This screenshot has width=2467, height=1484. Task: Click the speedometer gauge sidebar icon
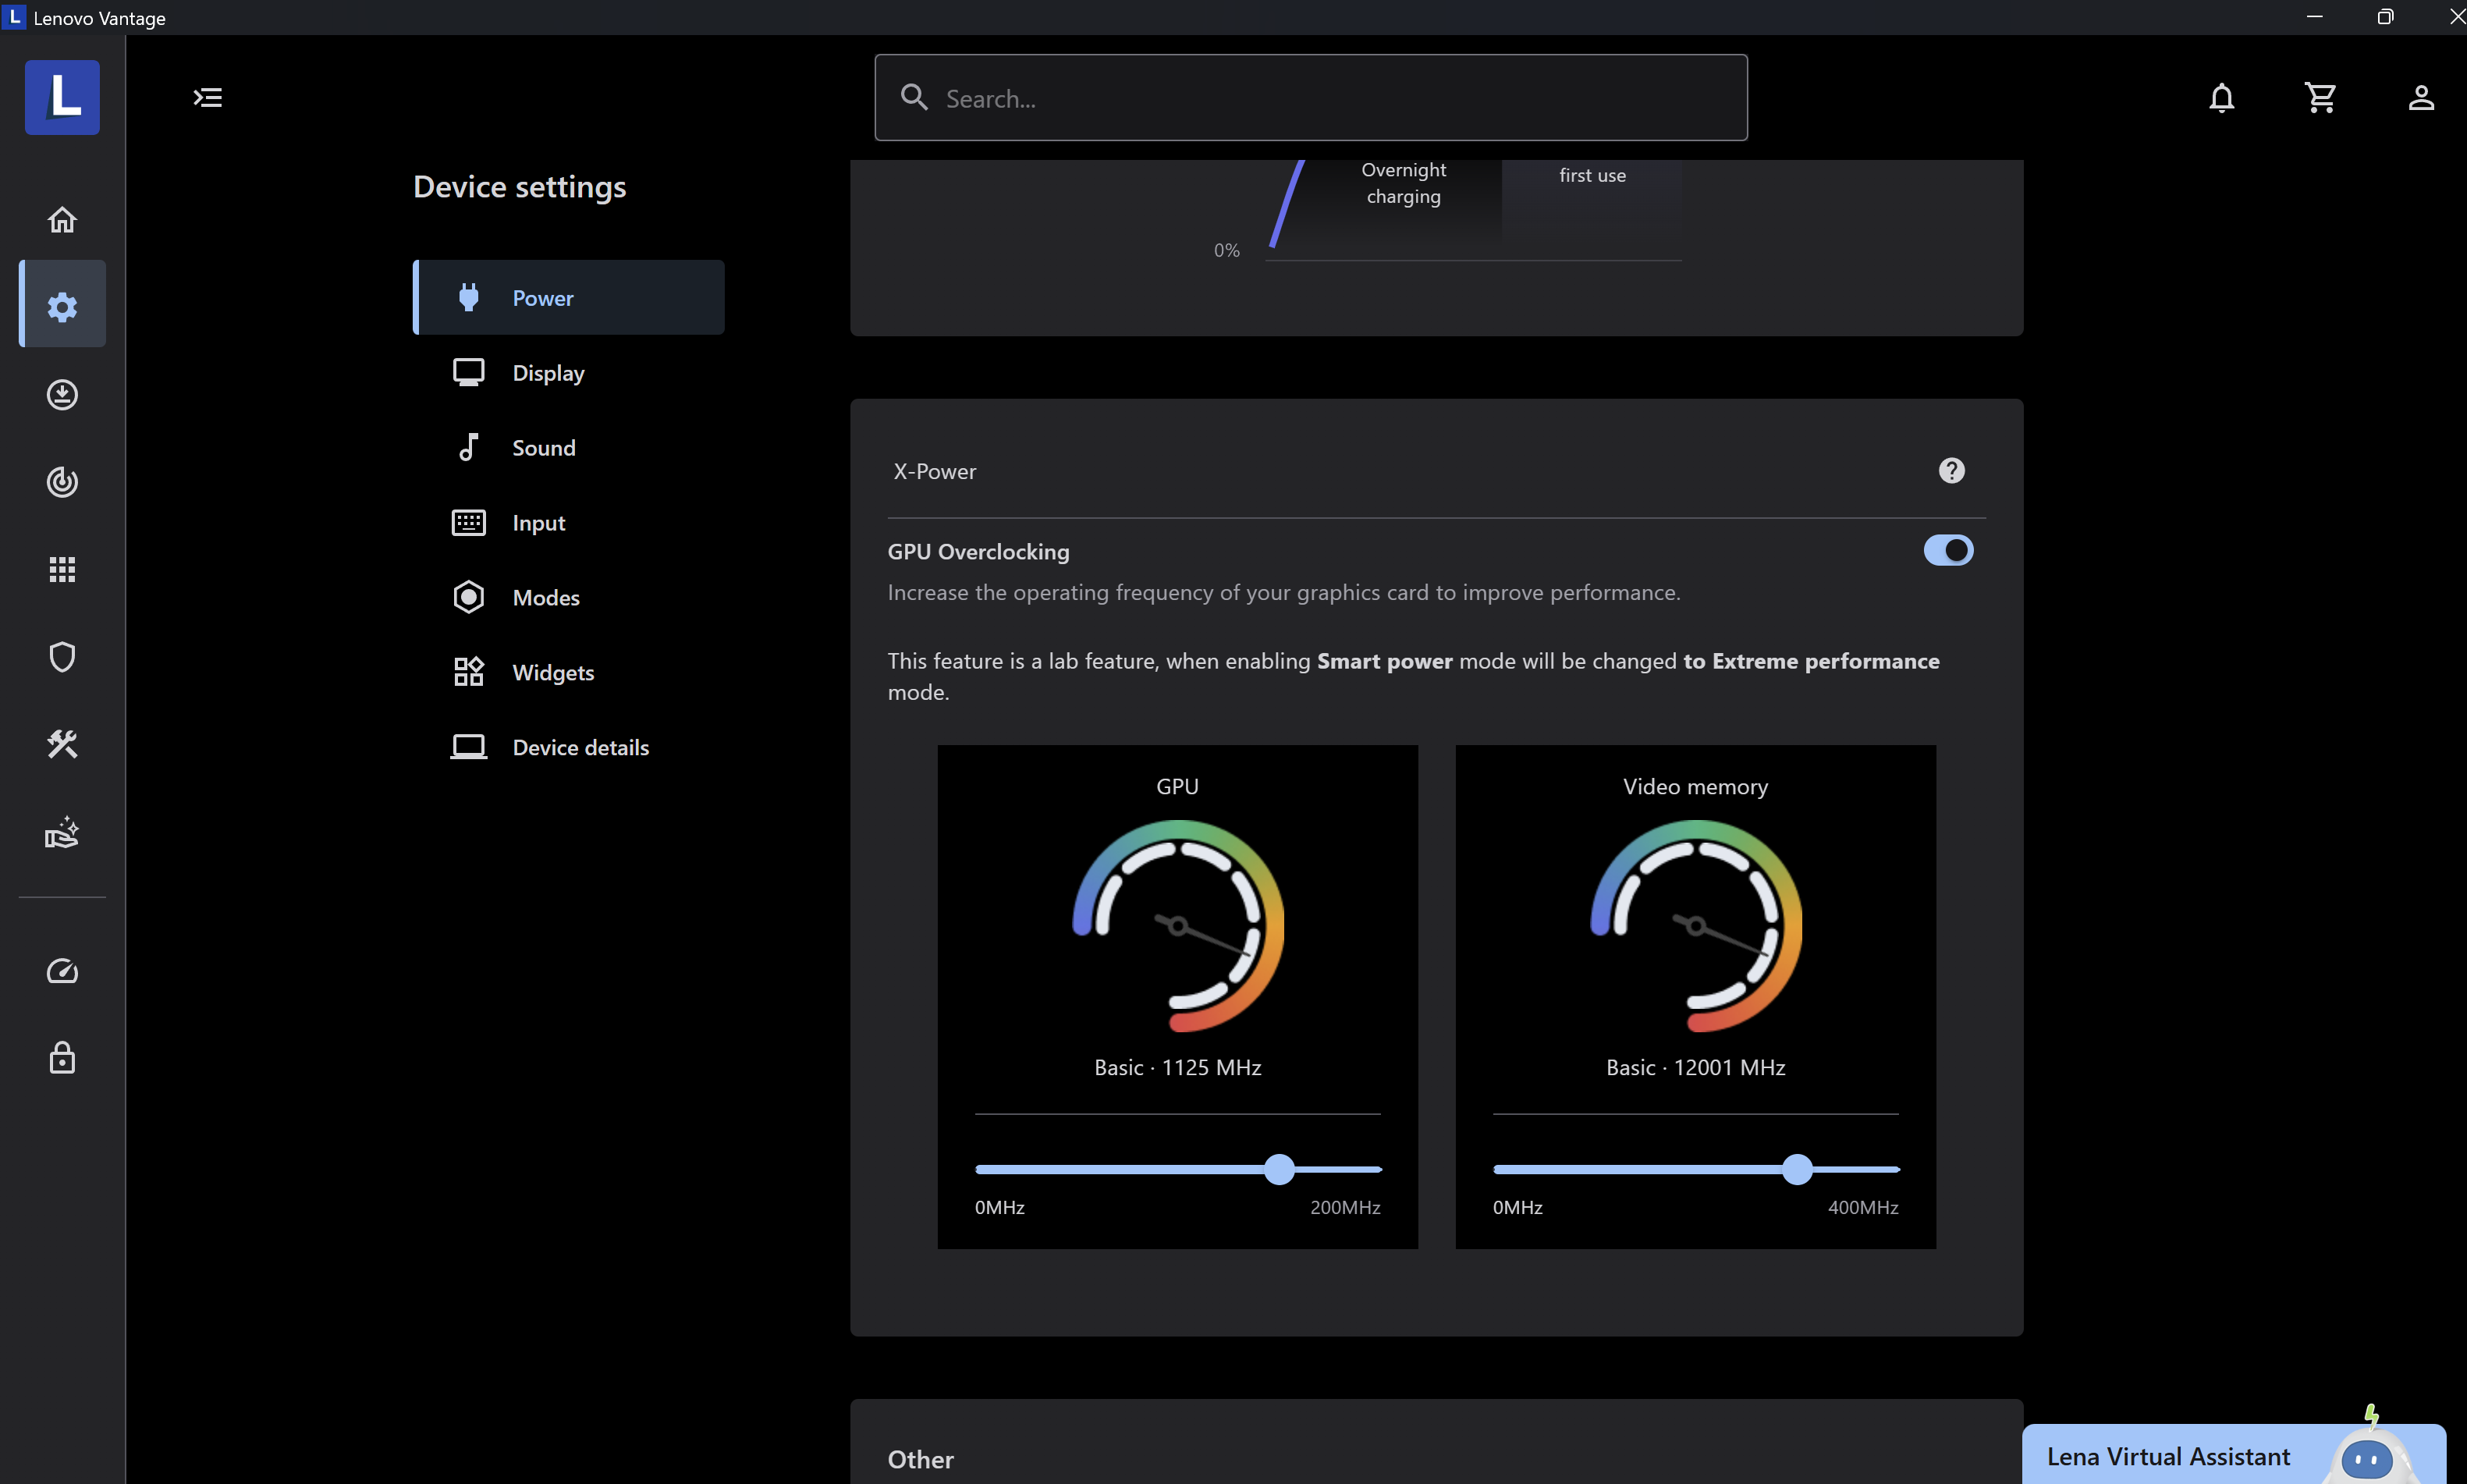(x=62, y=971)
